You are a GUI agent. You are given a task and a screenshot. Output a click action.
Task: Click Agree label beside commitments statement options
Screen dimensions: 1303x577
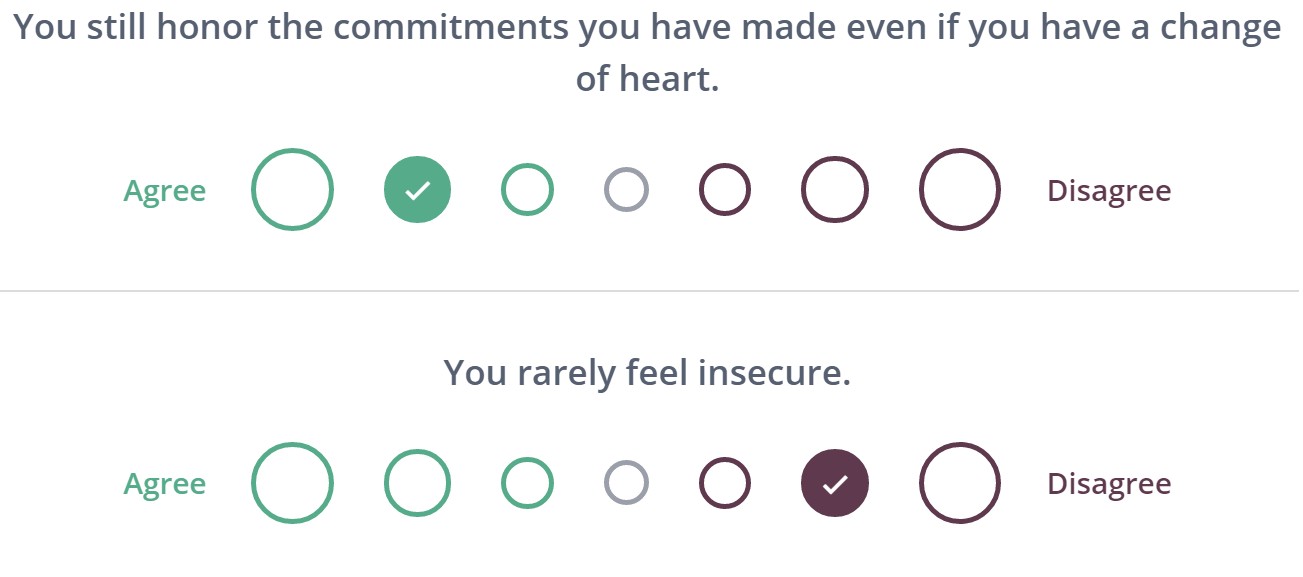(x=165, y=191)
